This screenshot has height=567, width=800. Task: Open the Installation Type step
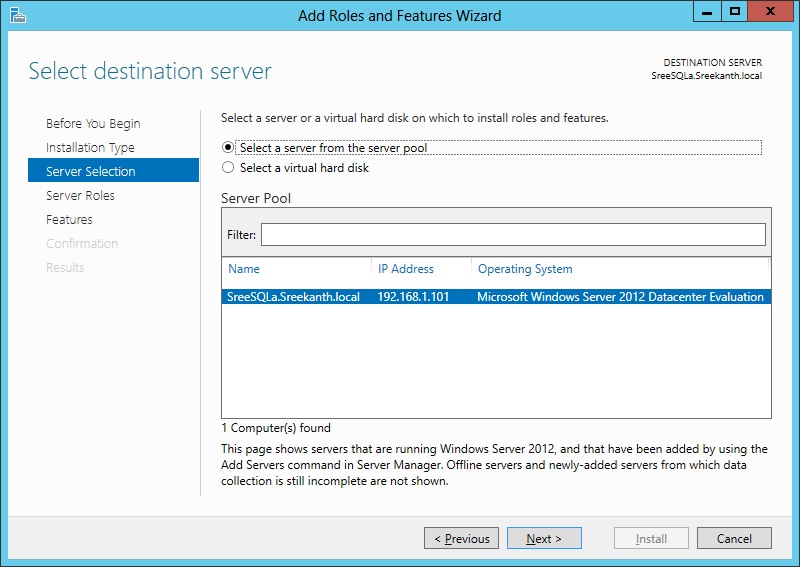pyautogui.click(x=90, y=148)
